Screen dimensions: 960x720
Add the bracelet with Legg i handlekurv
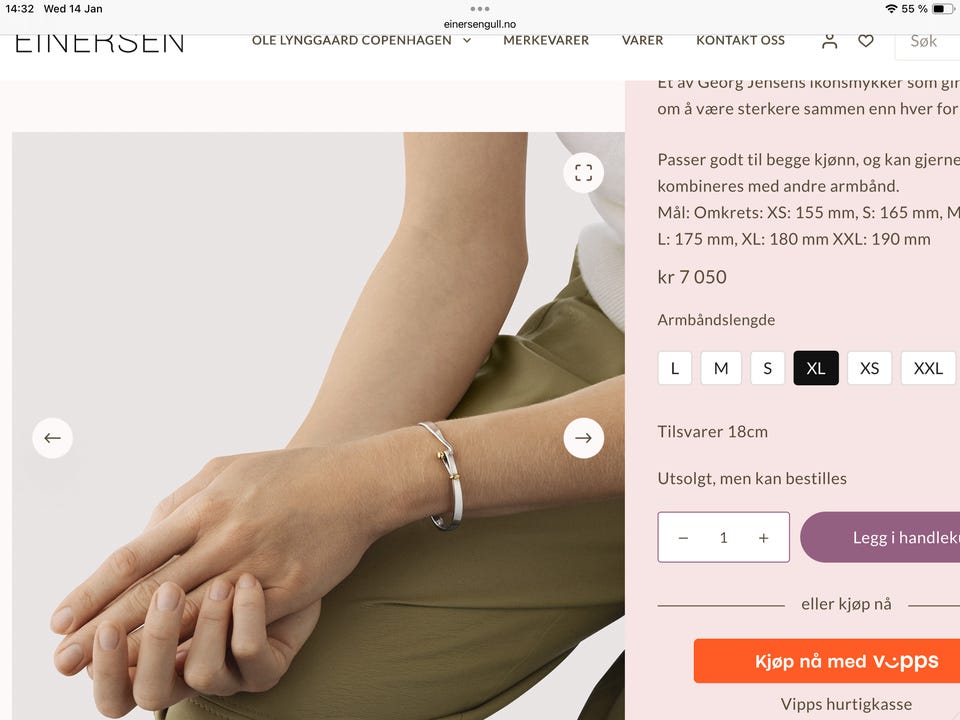tap(880, 538)
